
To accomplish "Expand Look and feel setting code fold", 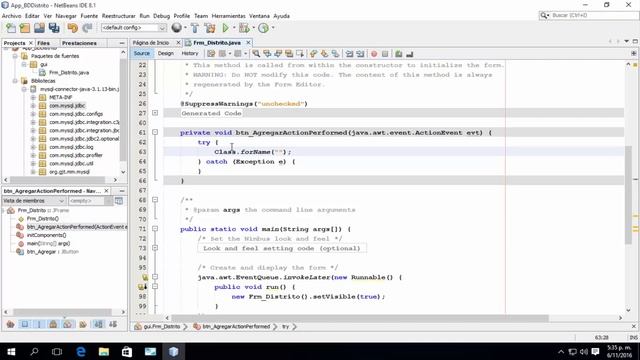I will [x=155, y=248].
